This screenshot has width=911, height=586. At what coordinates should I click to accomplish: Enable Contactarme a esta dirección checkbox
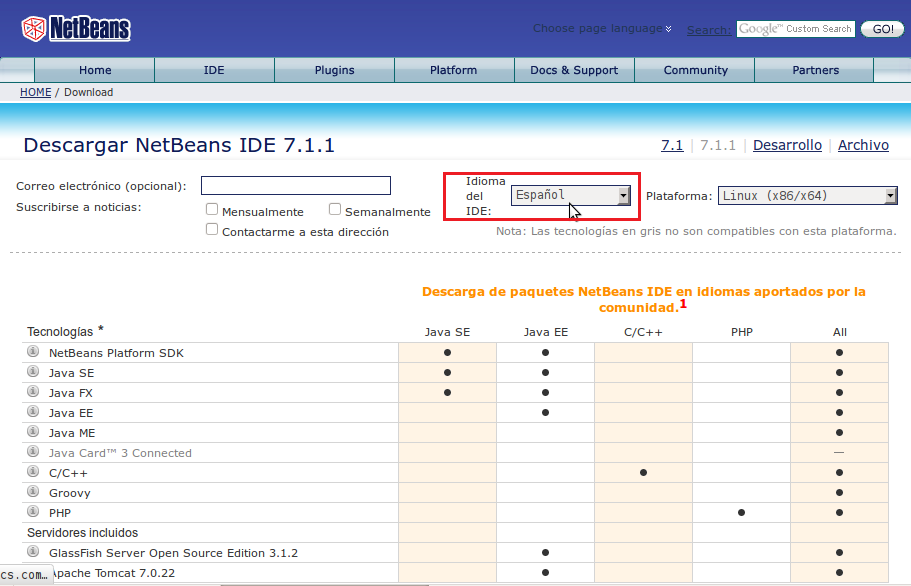click(x=212, y=229)
